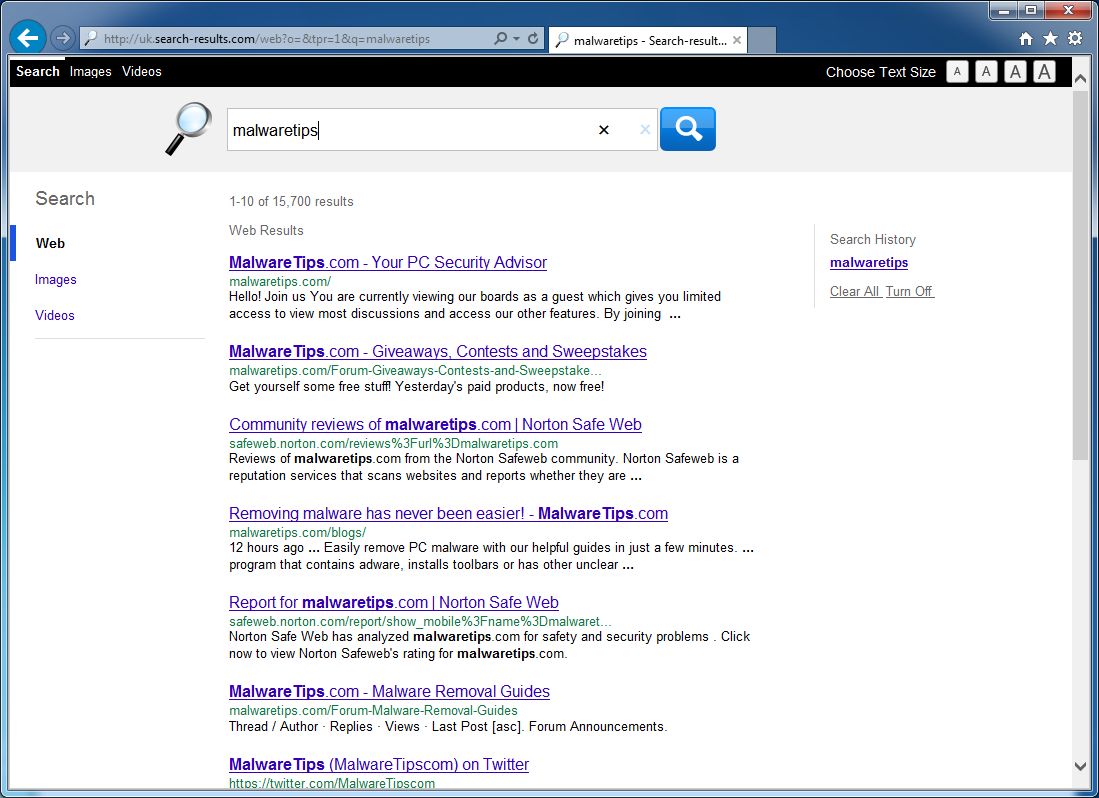
Task: Clear the search box with black X
Action: pos(603,130)
